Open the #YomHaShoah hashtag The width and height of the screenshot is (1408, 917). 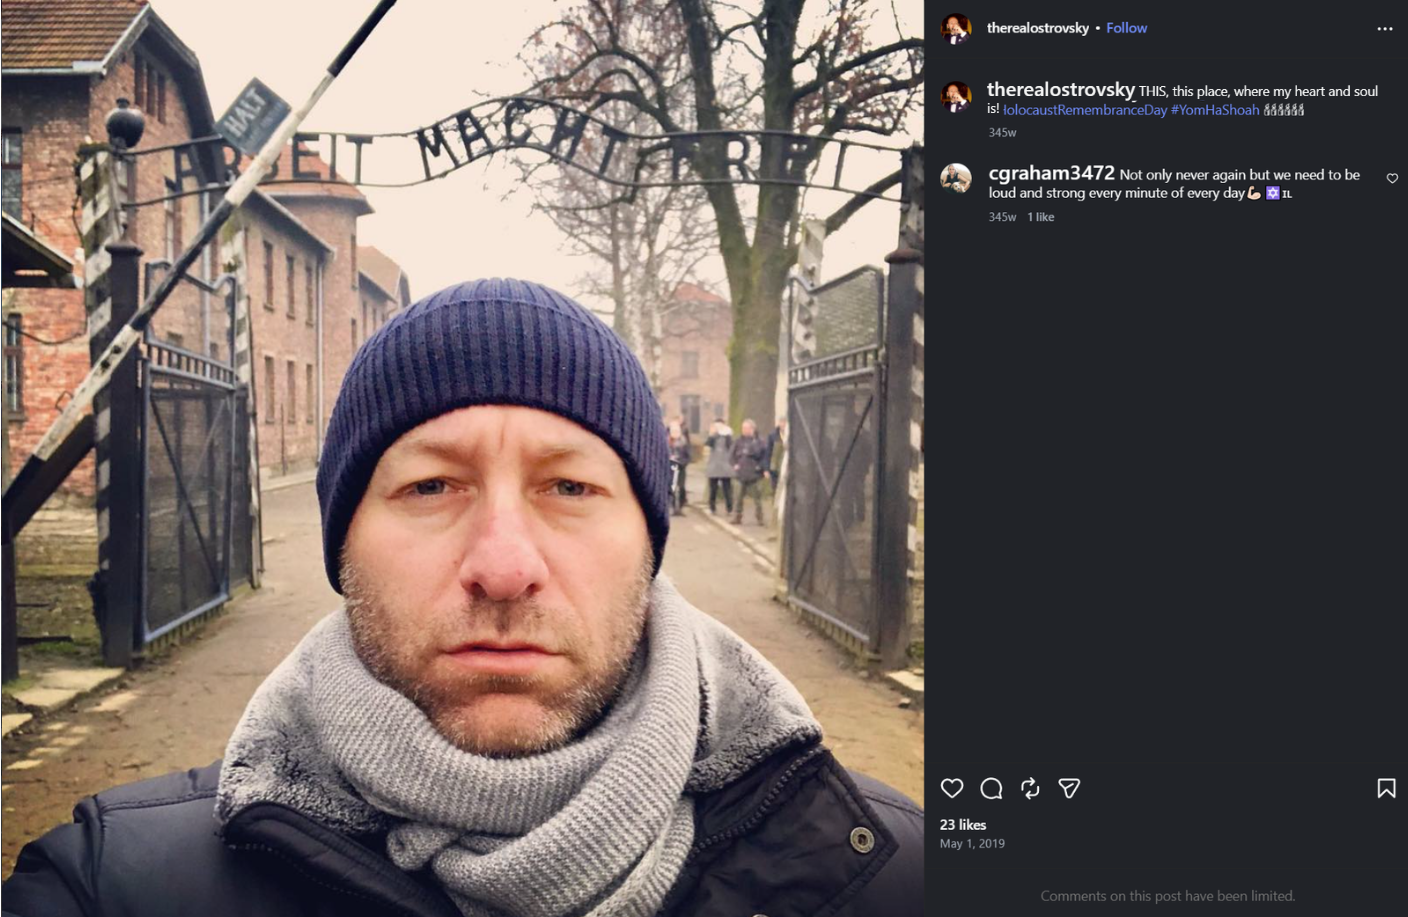1215,110
